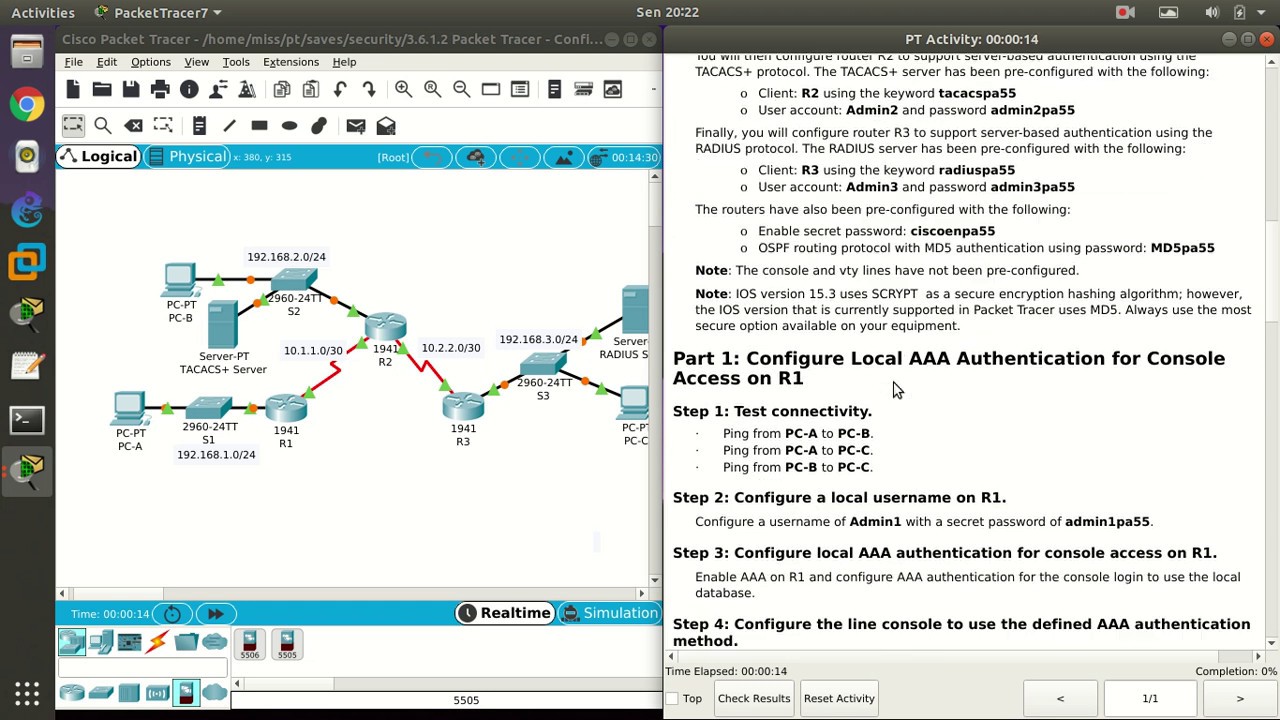Choose the Delete tool
The height and width of the screenshot is (720, 1280).
click(133, 126)
